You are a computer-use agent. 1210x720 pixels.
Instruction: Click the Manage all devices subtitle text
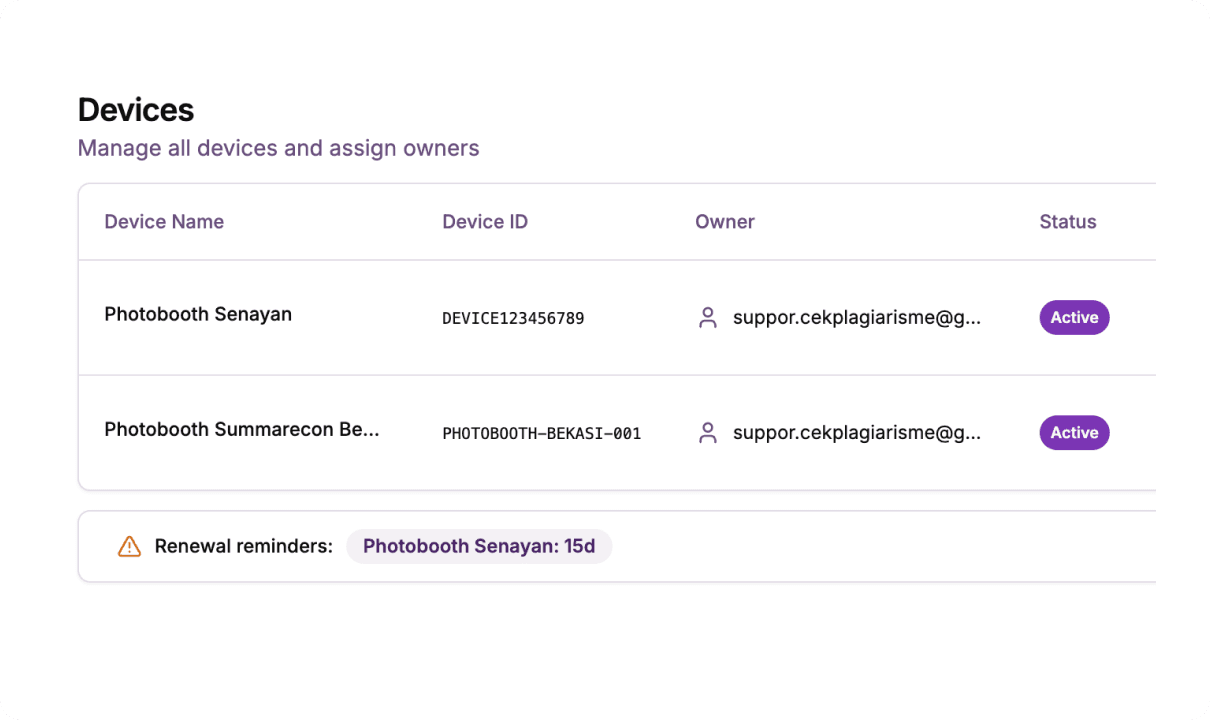pos(278,148)
